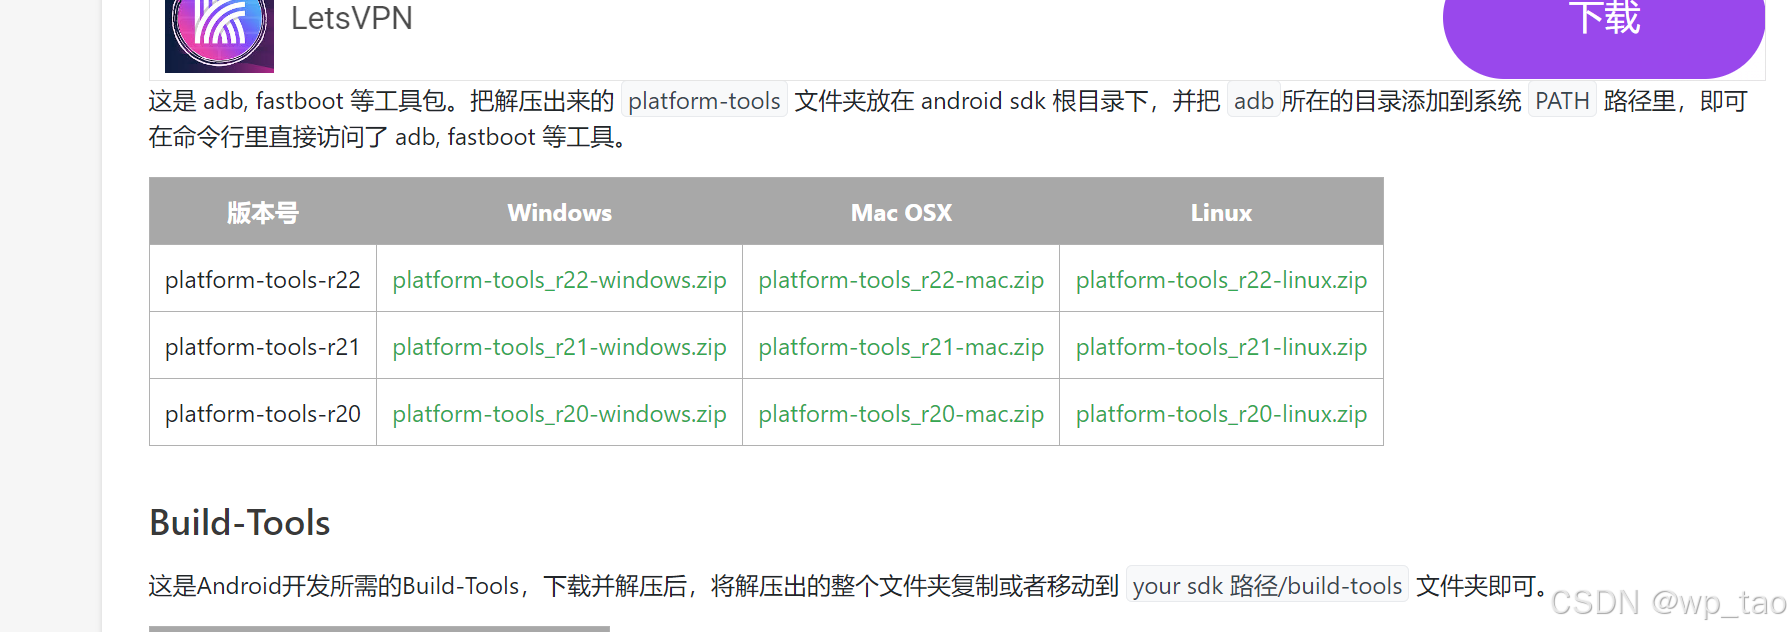This screenshot has height=632, width=1791.
Task: Click the Build-Tools section heading
Action: [239, 523]
